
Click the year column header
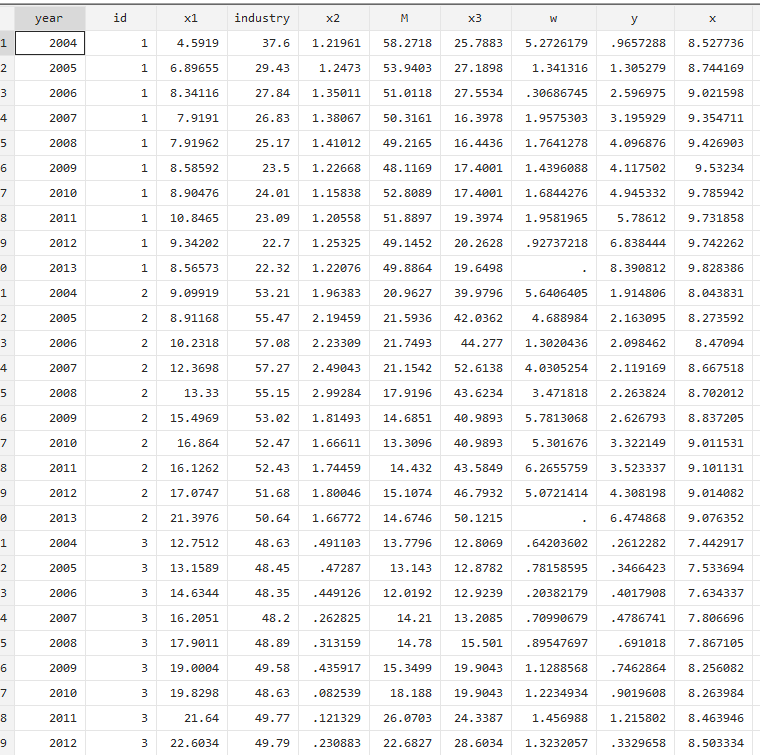pos(49,18)
